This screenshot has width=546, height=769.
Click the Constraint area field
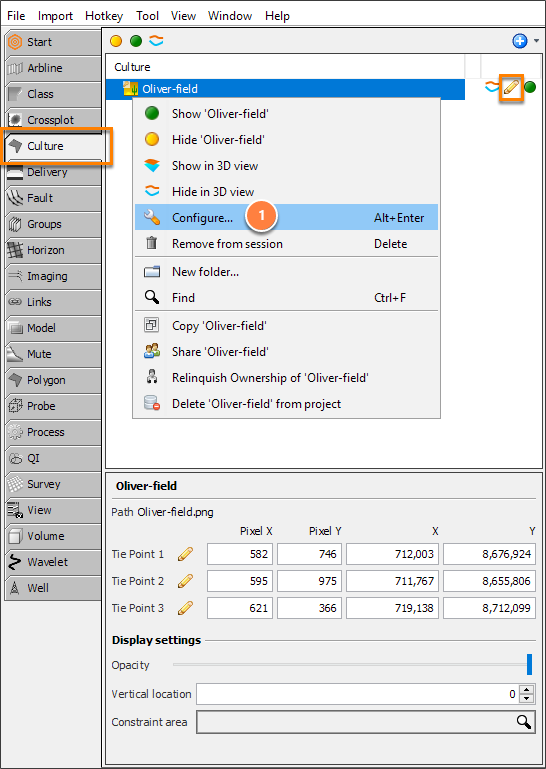[x=365, y=722]
